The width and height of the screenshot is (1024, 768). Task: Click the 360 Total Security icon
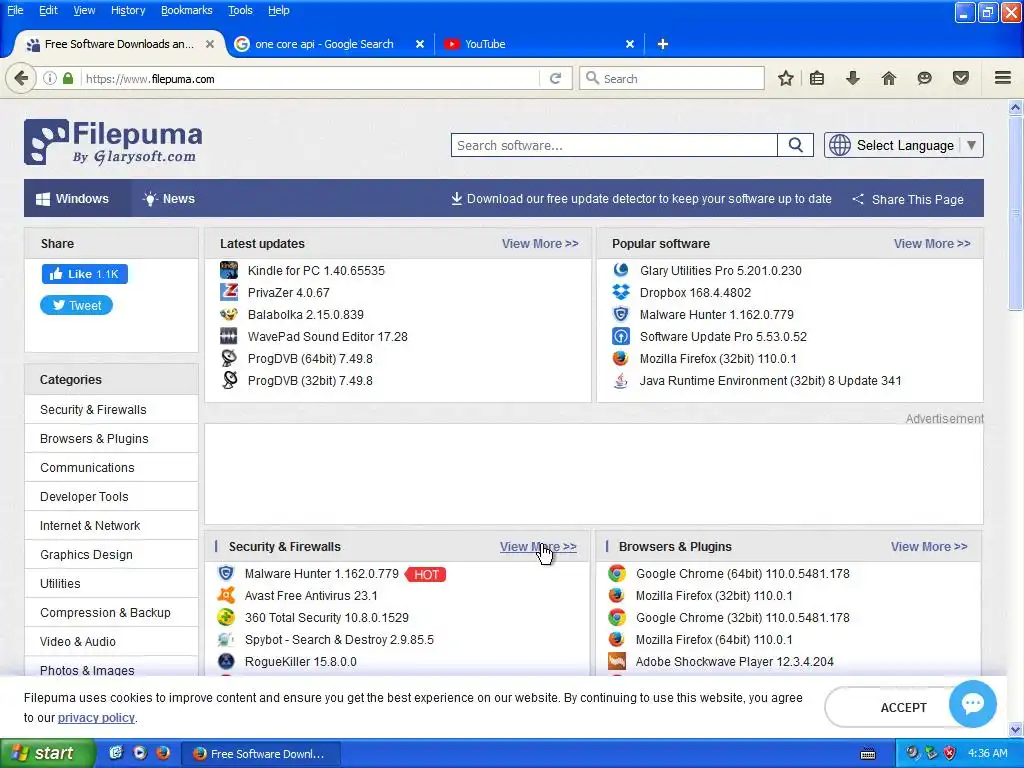point(226,617)
